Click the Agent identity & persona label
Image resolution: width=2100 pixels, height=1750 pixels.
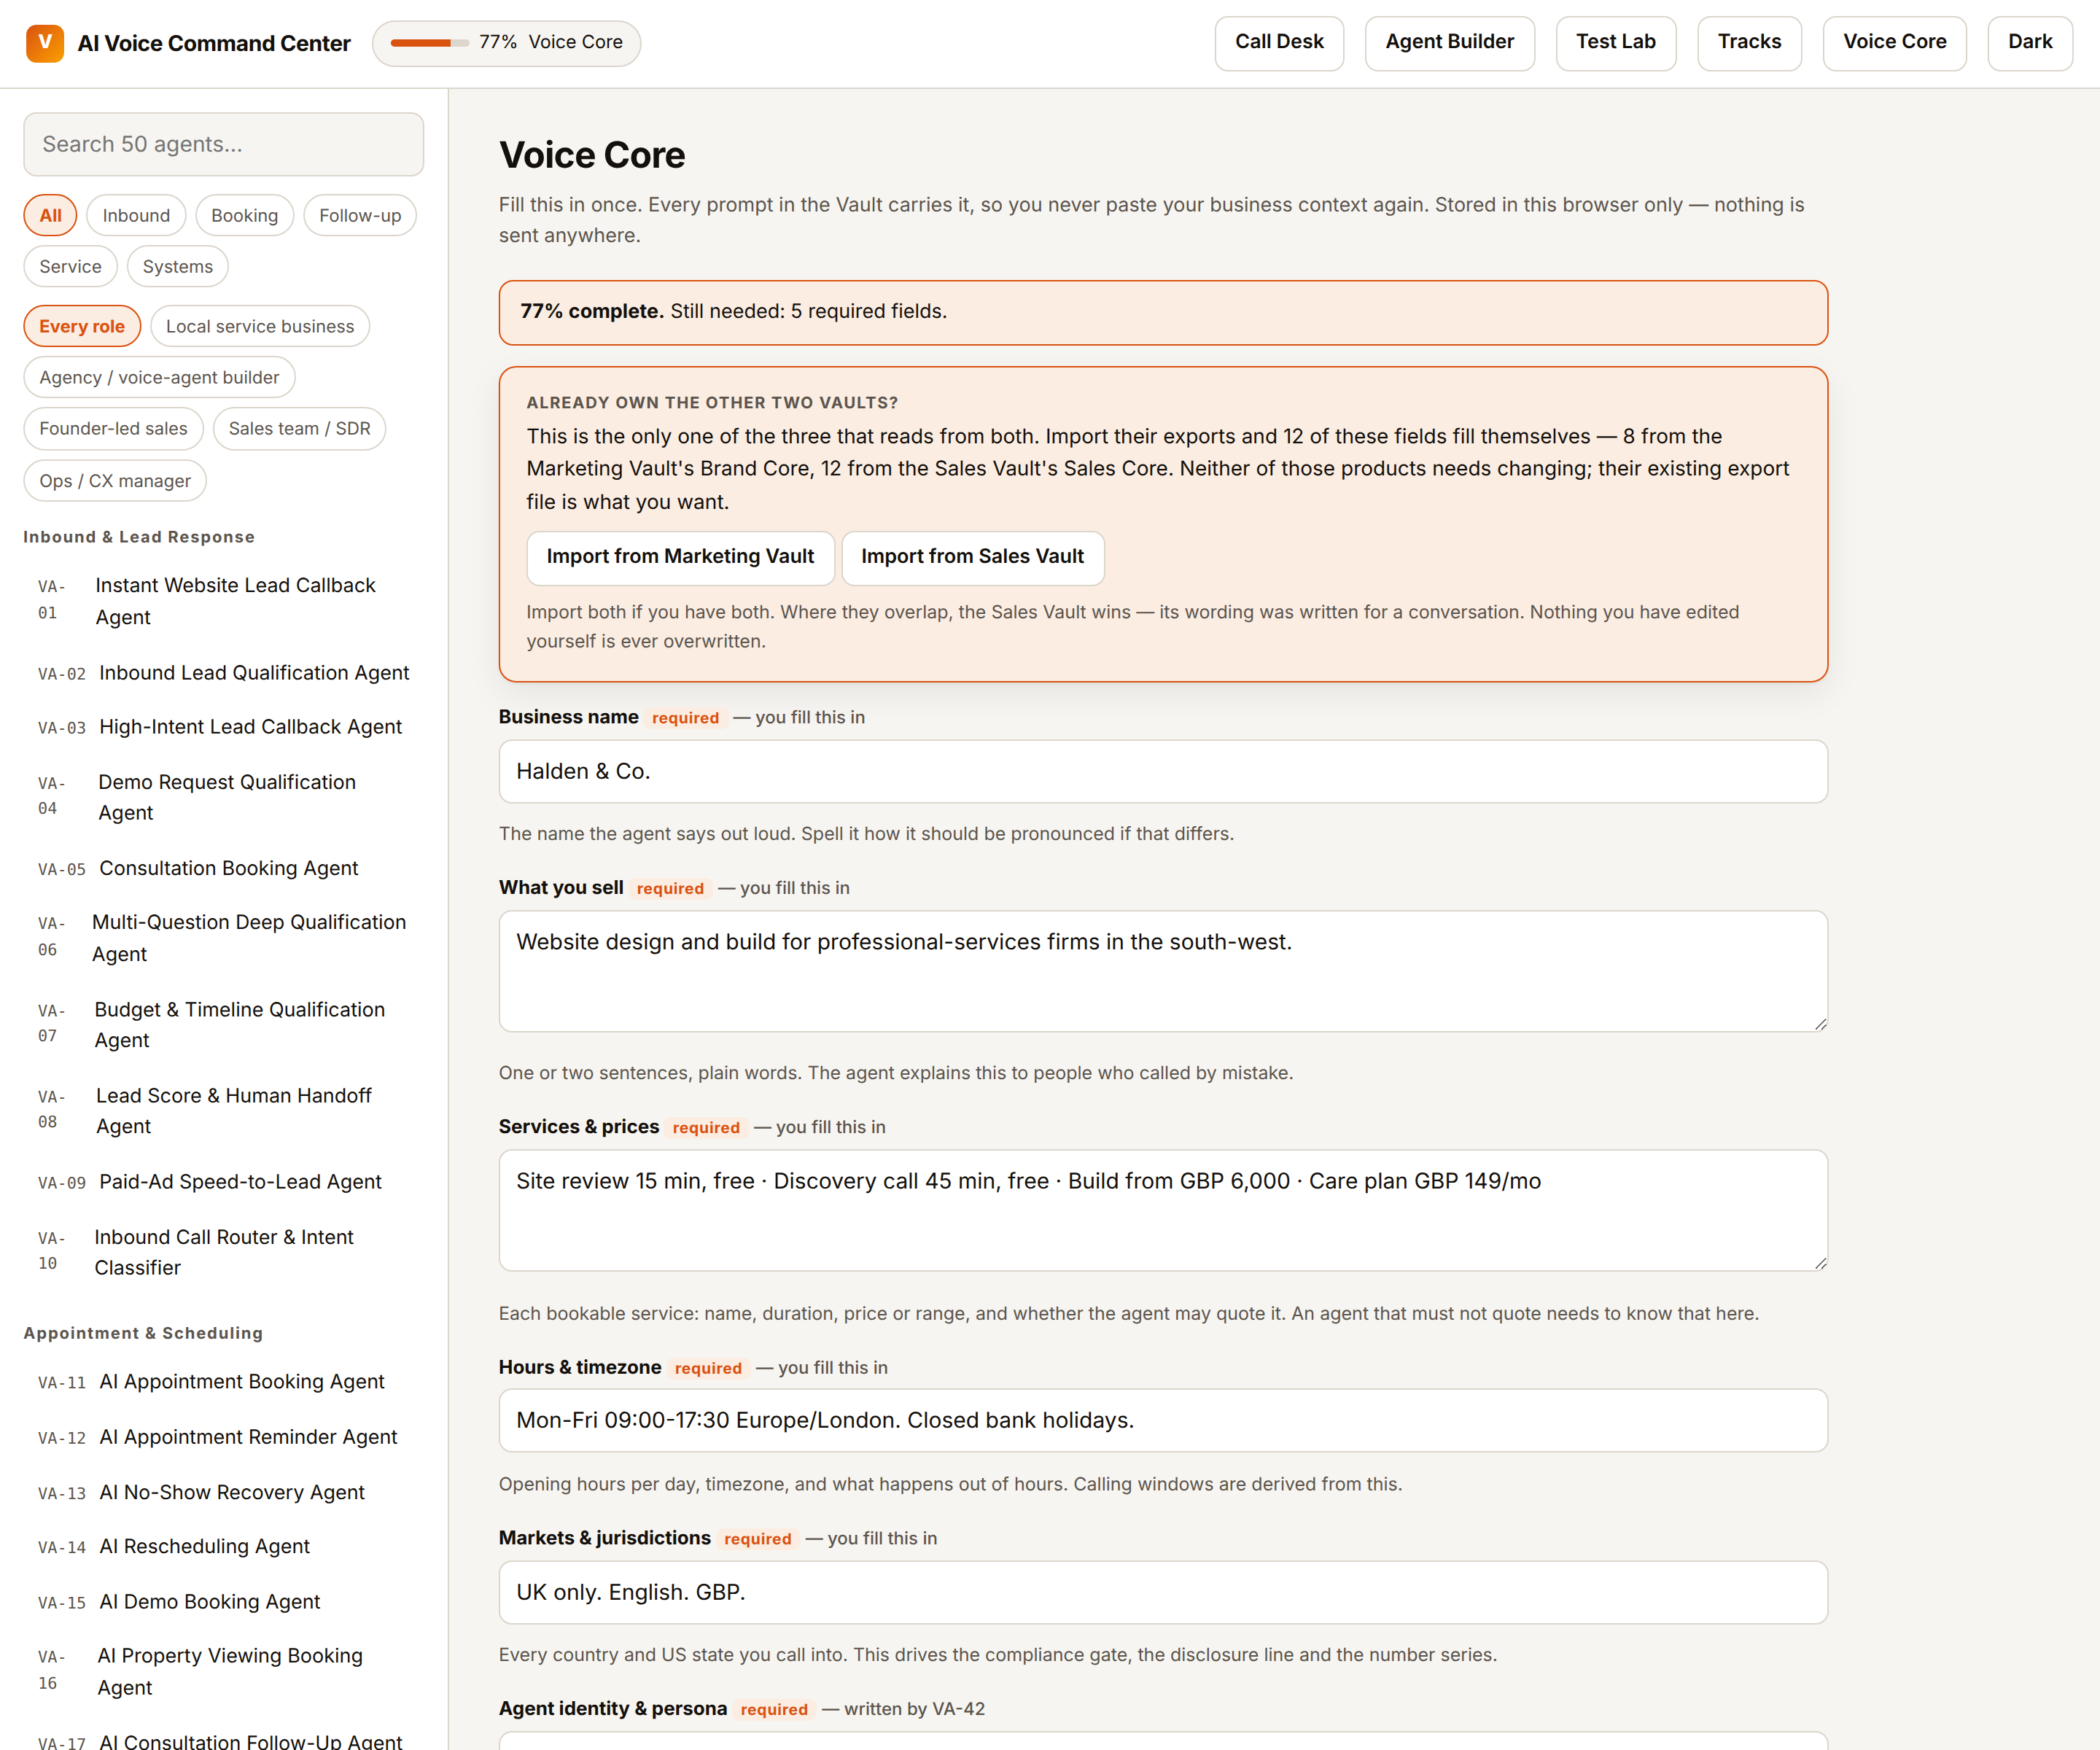(x=613, y=1709)
